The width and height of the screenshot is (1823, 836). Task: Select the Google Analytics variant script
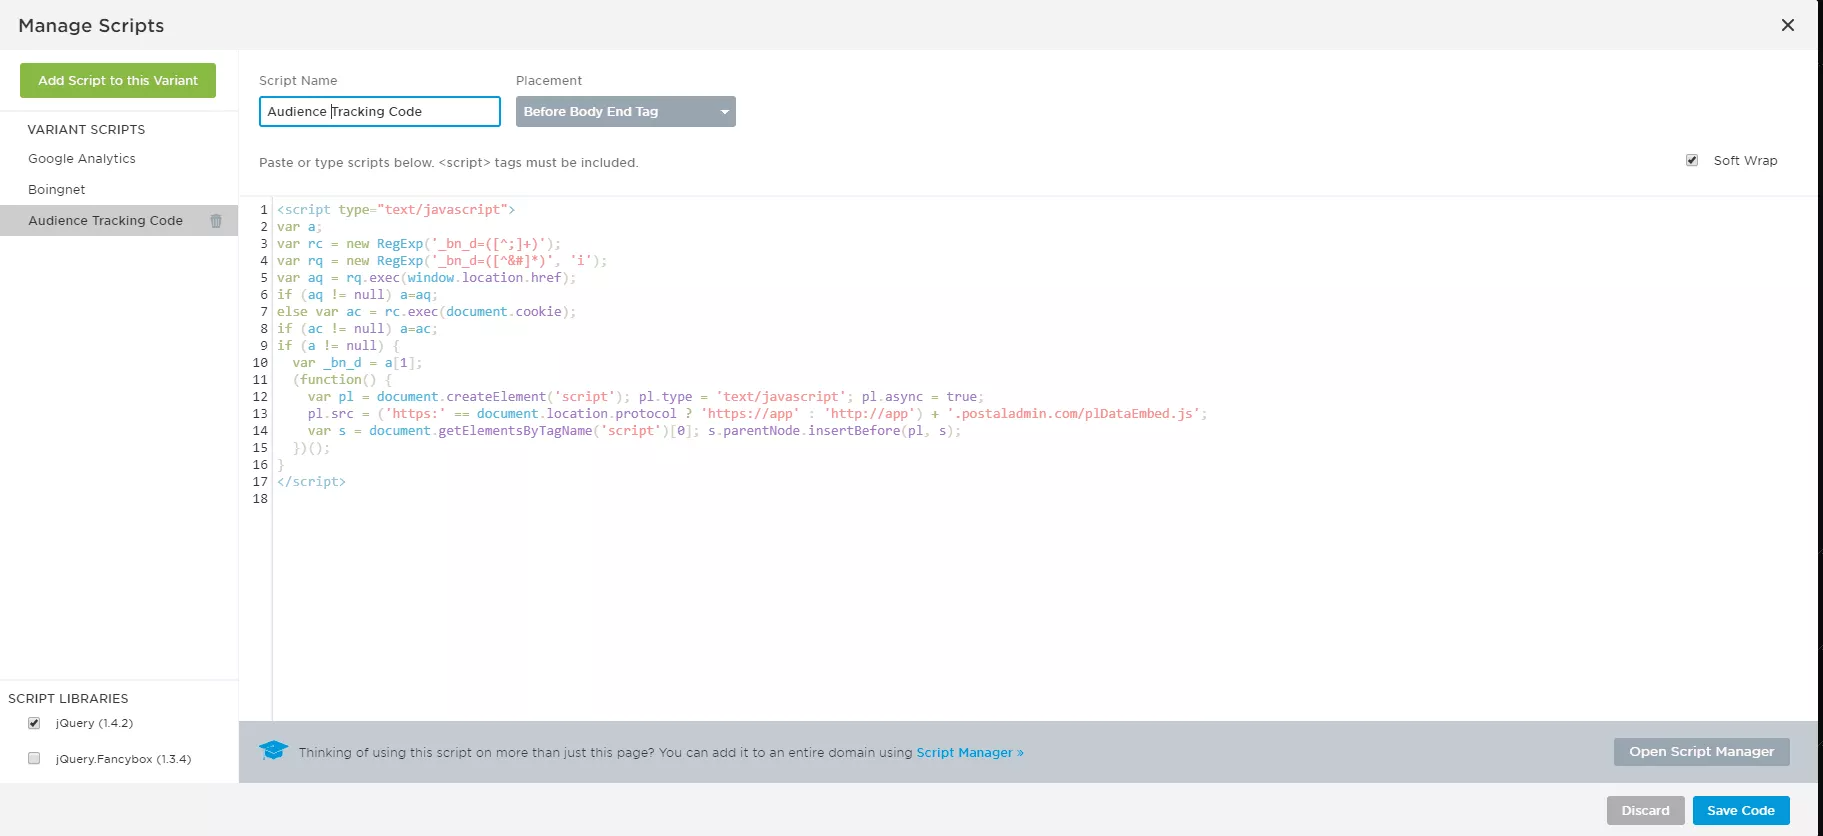tap(82, 159)
